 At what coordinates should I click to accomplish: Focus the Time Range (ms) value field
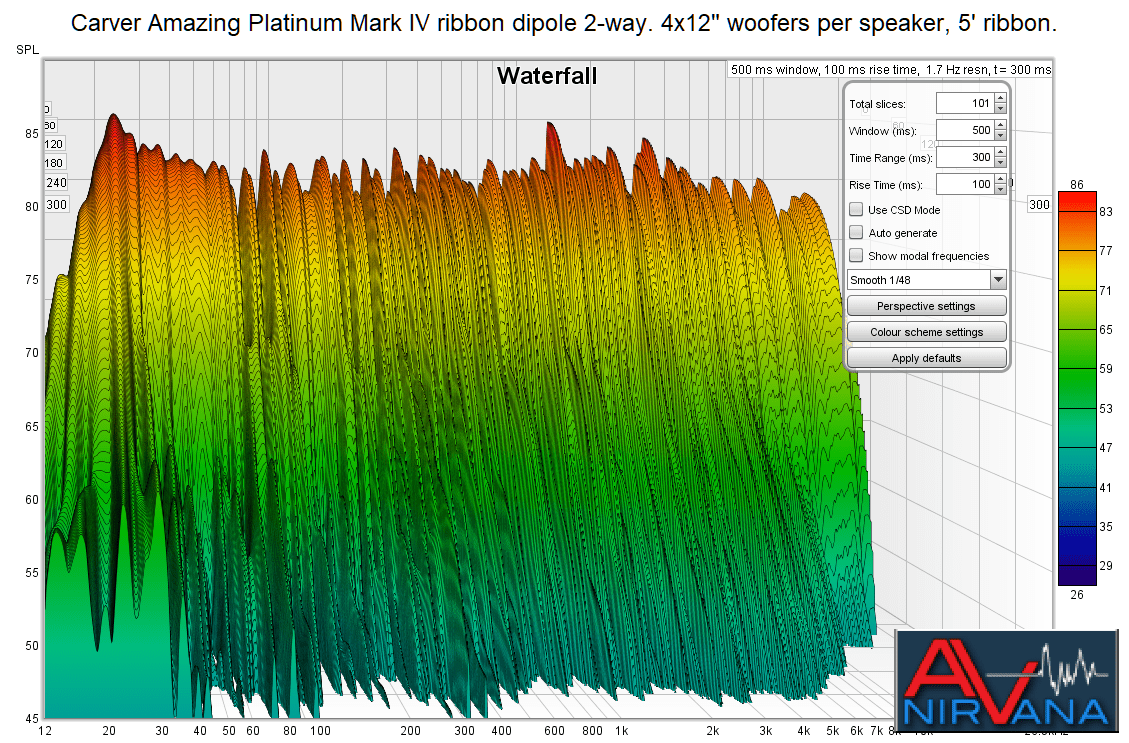pyautogui.click(x=965, y=157)
